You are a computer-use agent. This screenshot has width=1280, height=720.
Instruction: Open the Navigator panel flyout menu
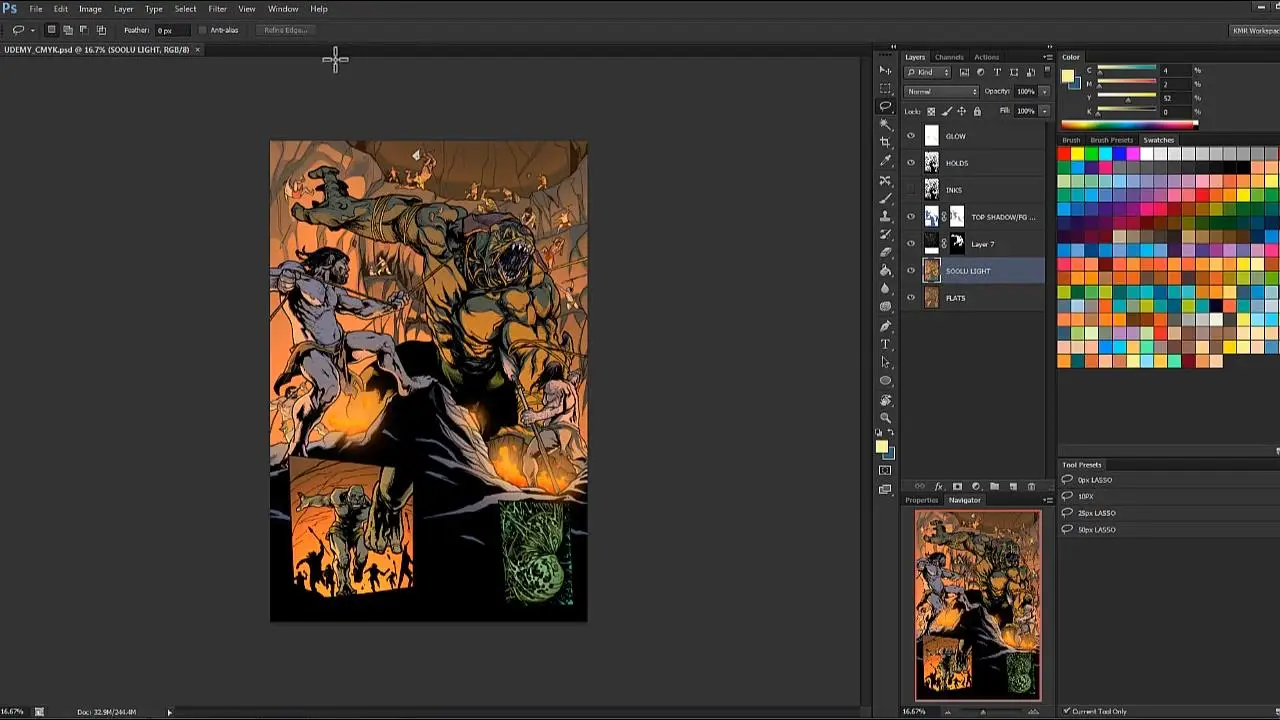click(1048, 500)
